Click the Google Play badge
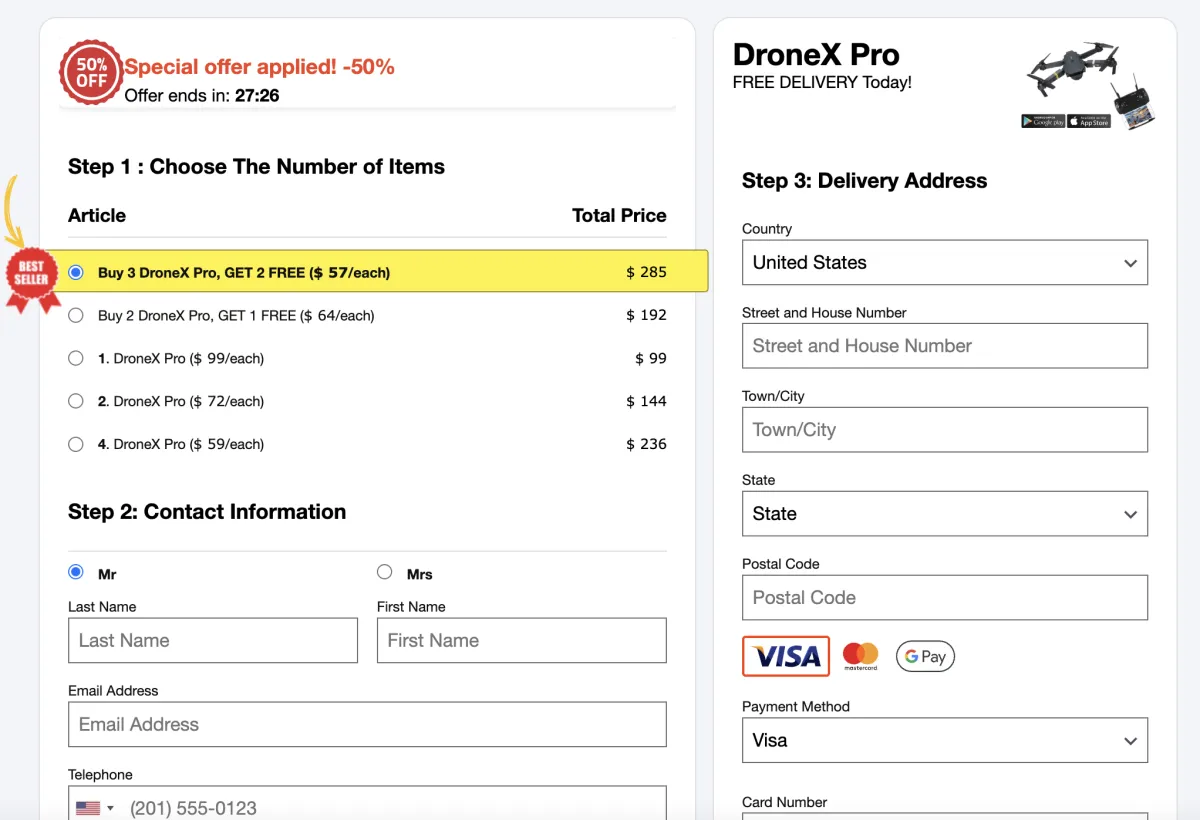 (1042, 121)
